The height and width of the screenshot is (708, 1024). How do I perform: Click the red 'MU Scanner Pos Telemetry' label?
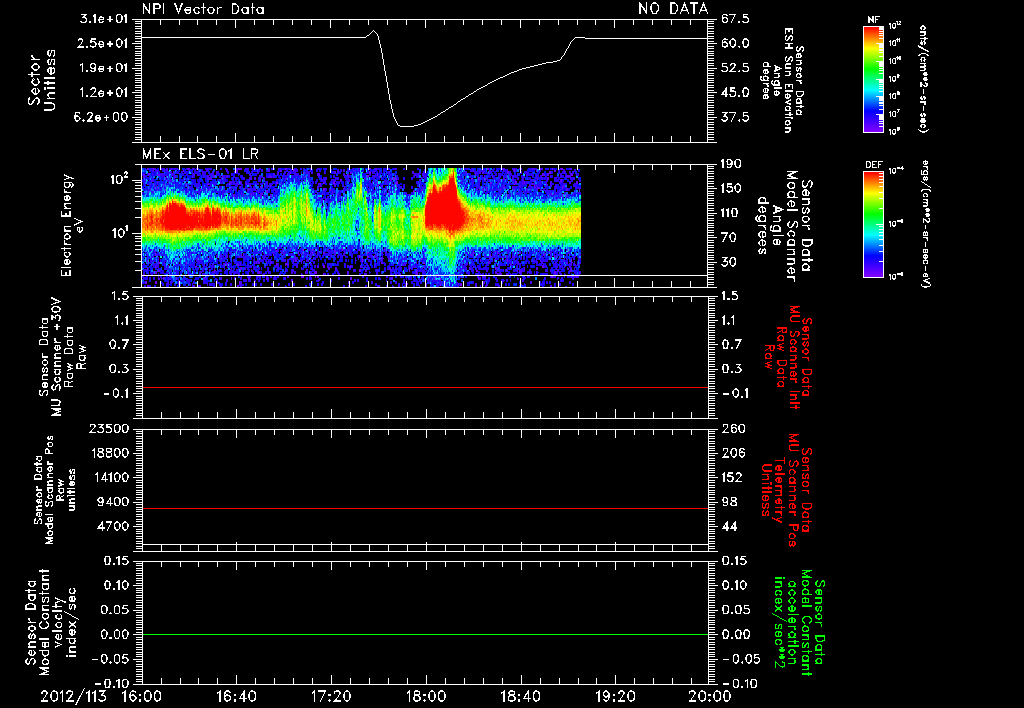click(x=785, y=489)
